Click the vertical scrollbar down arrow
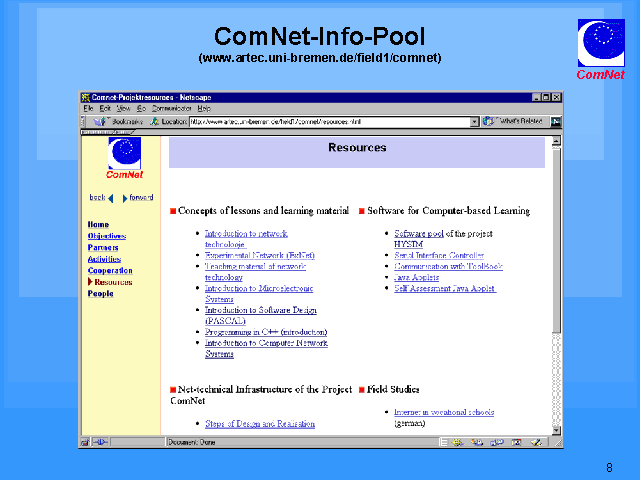Image resolution: width=640 pixels, height=480 pixels. (x=556, y=429)
